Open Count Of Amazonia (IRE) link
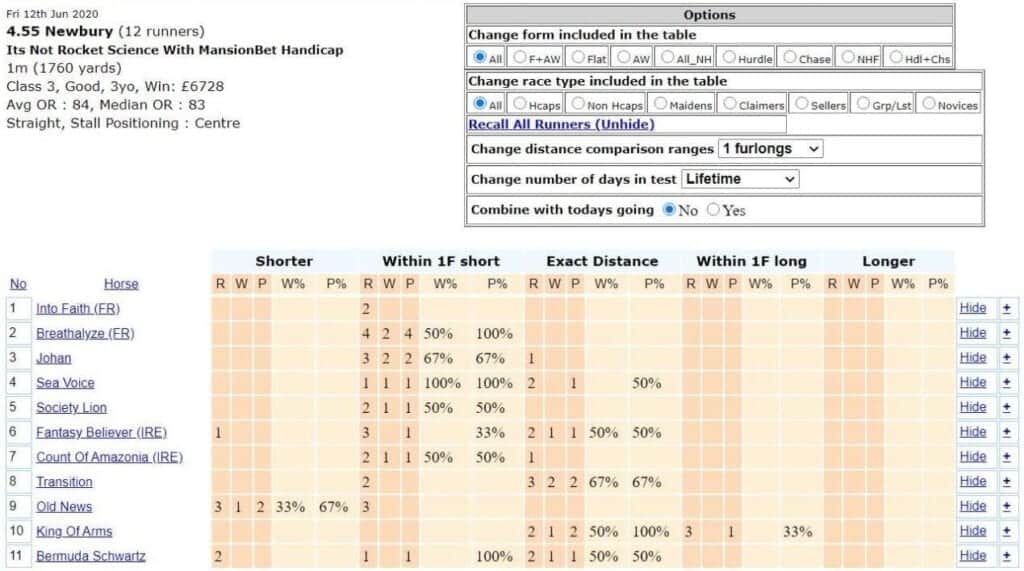The width and height of the screenshot is (1024, 571). click(x=109, y=457)
